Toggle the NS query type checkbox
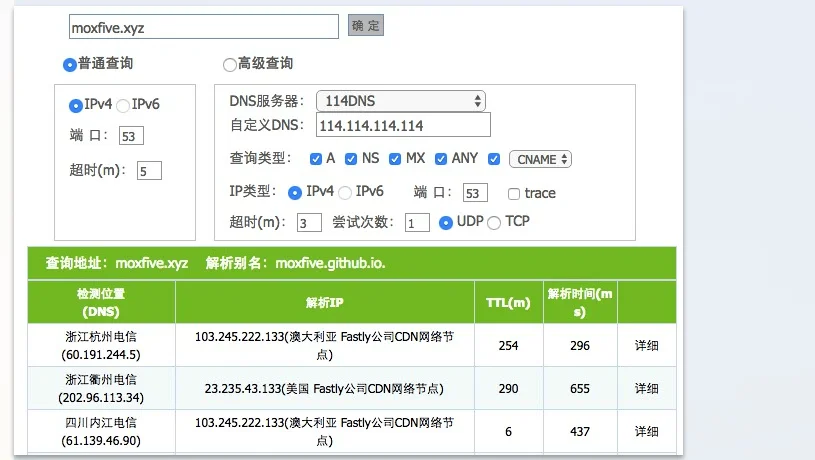Image resolution: width=815 pixels, height=460 pixels. (x=351, y=159)
